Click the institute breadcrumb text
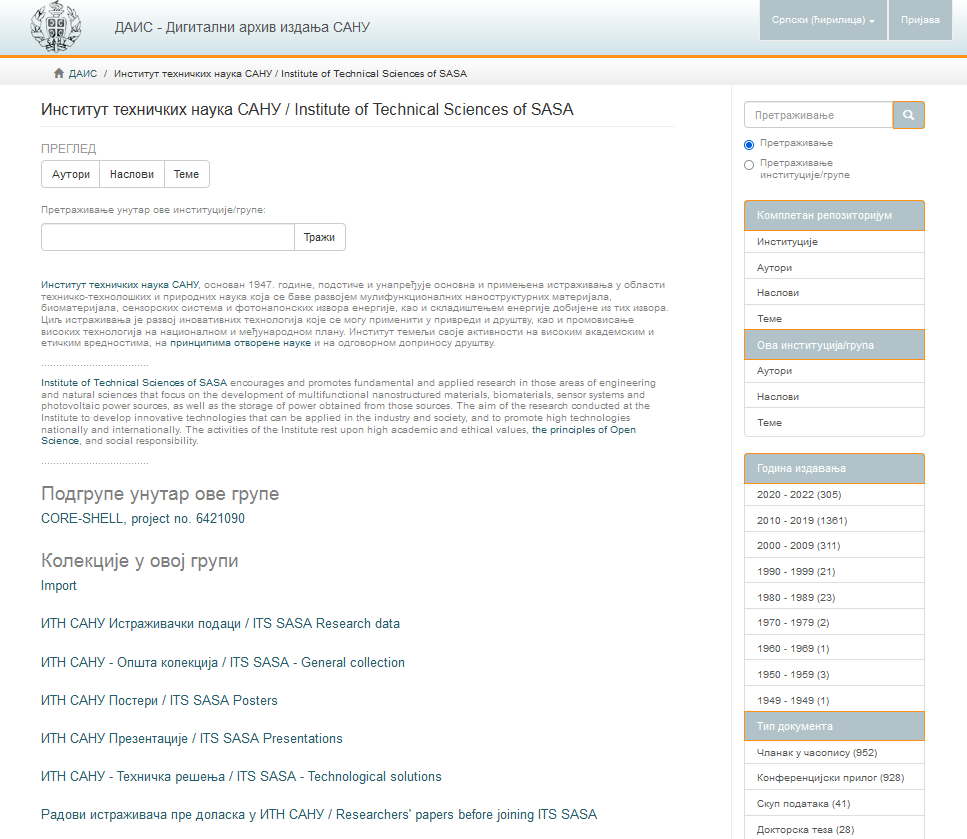 click(290, 73)
